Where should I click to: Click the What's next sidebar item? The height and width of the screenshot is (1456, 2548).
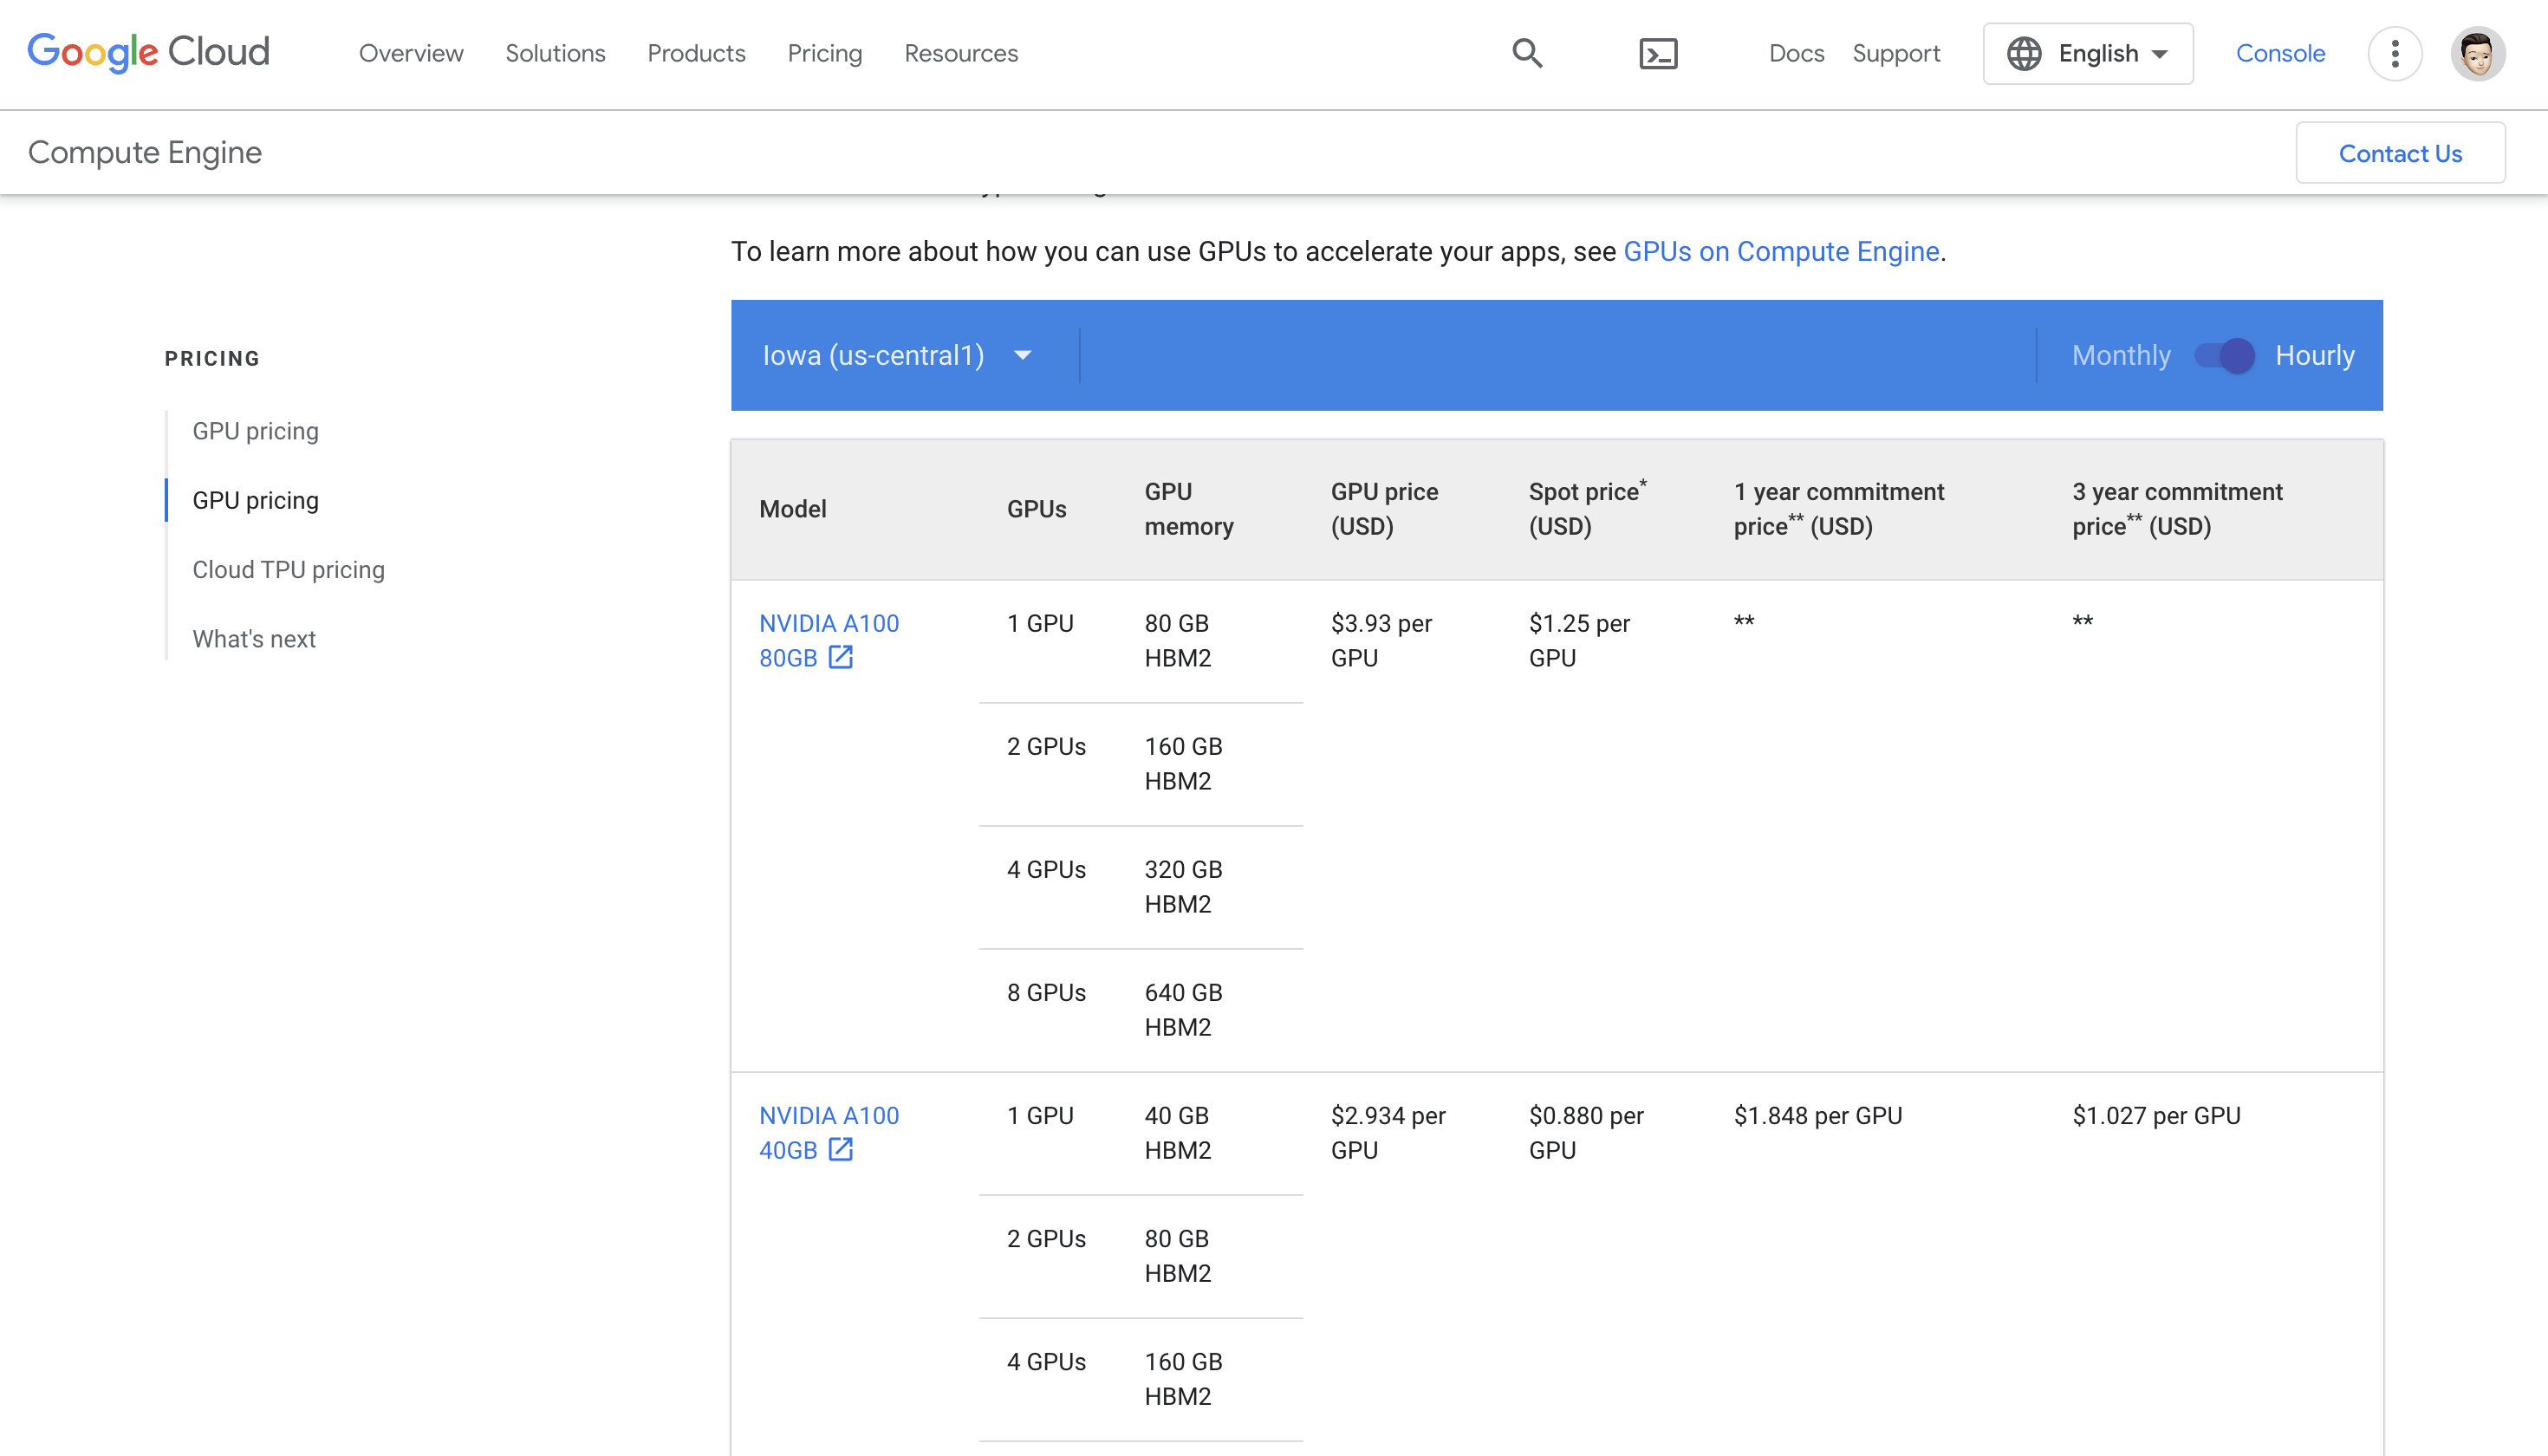pos(254,639)
